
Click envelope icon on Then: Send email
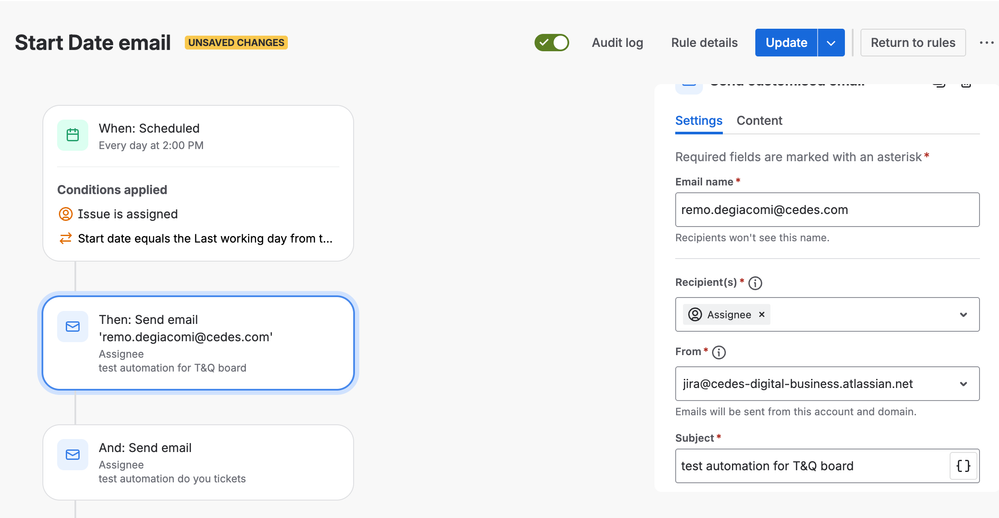tap(73, 326)
